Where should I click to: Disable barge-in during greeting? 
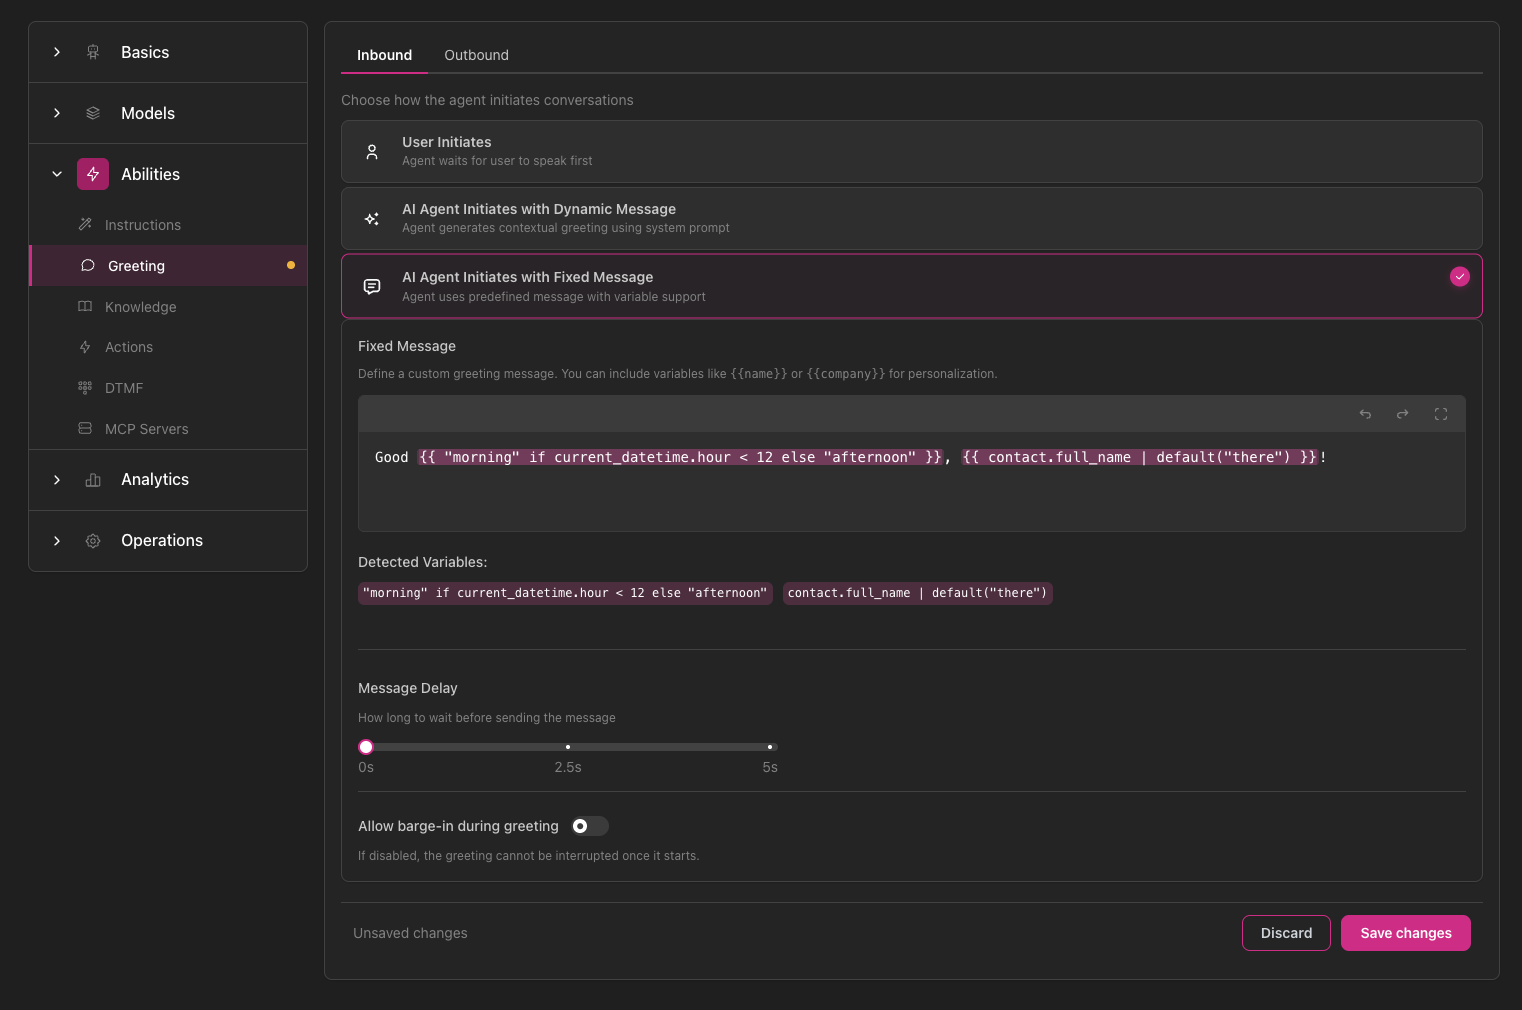[x=589, y=826]
